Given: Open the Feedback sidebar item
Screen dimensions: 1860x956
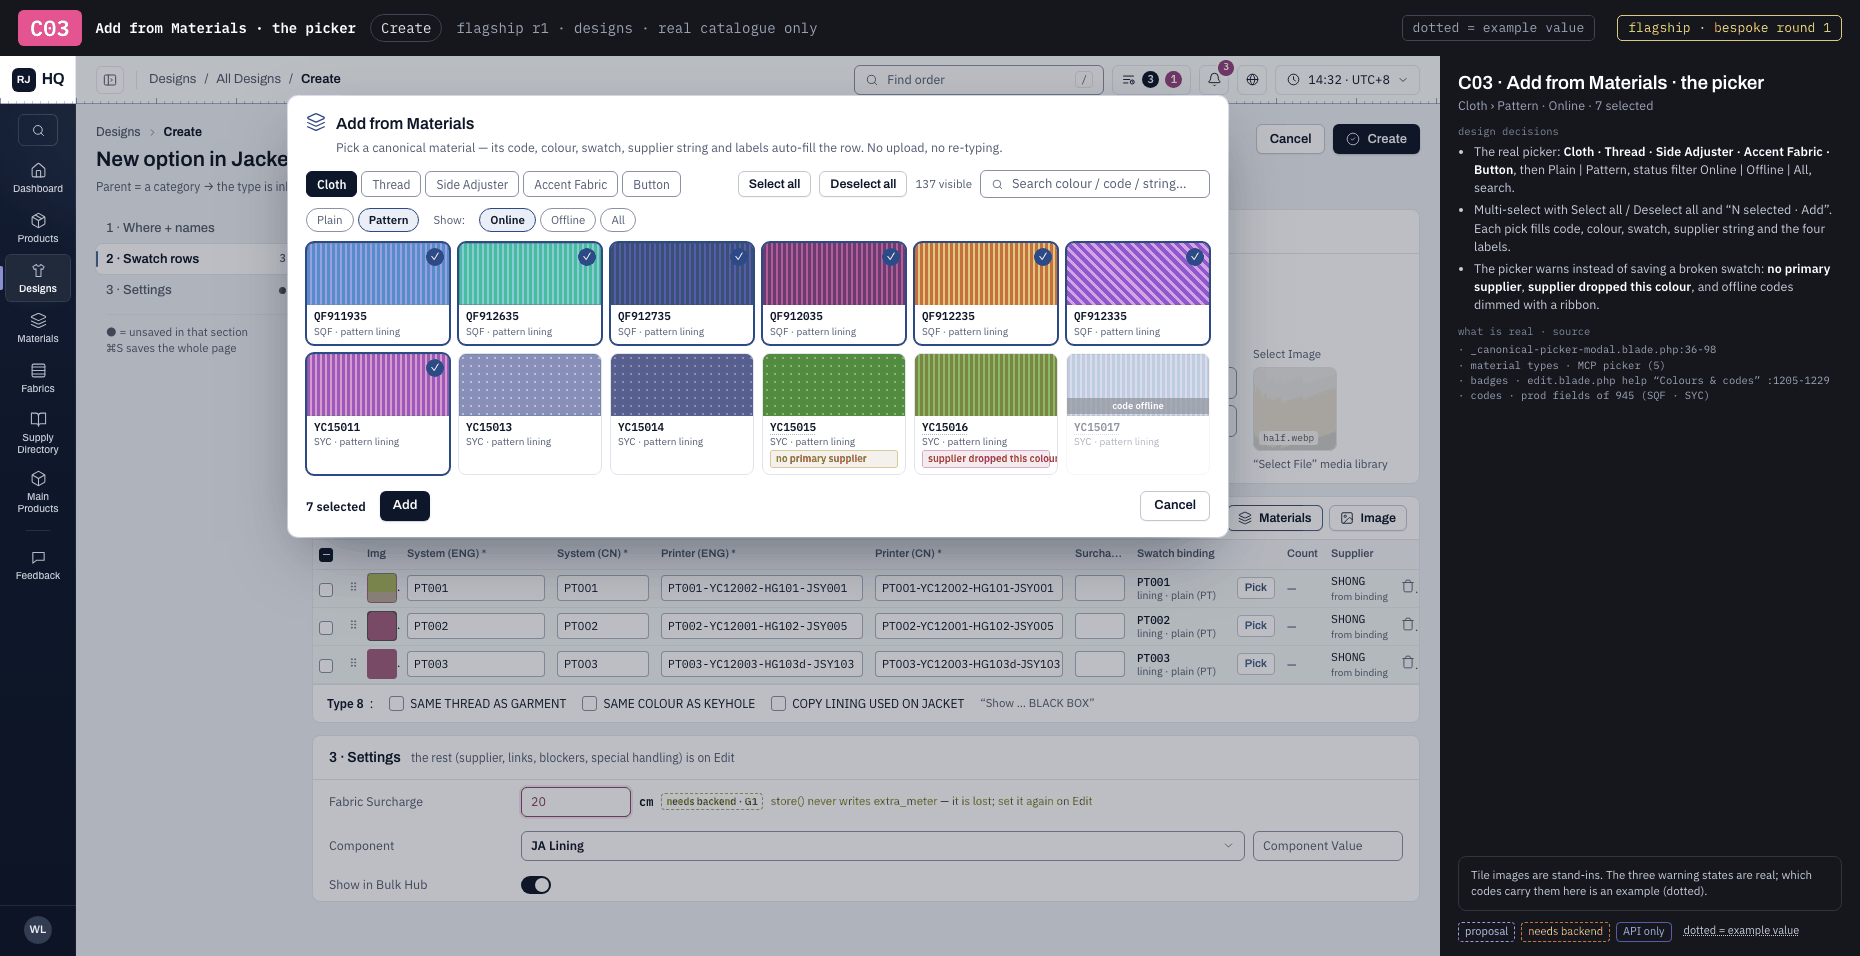Looking at the screenshot, I should (38, 565).
